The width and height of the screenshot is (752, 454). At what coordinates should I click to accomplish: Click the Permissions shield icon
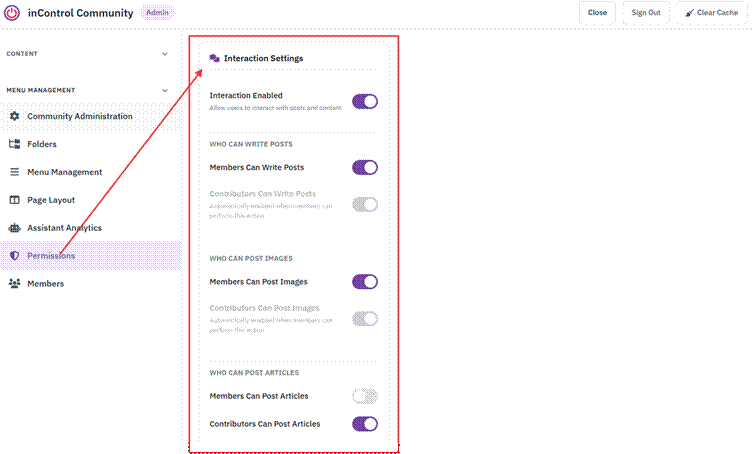point(14,256)
